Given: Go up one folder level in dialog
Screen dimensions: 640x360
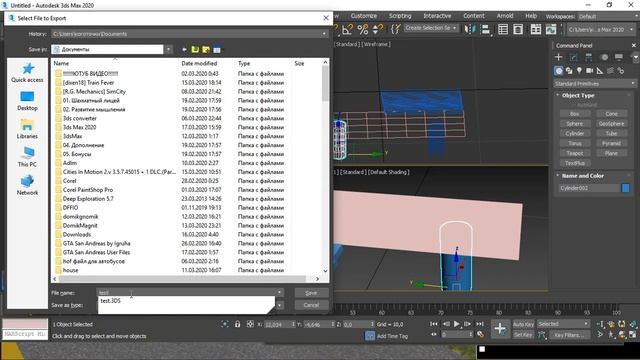Looking at the screenshot, I should click(x=196, y=49).
